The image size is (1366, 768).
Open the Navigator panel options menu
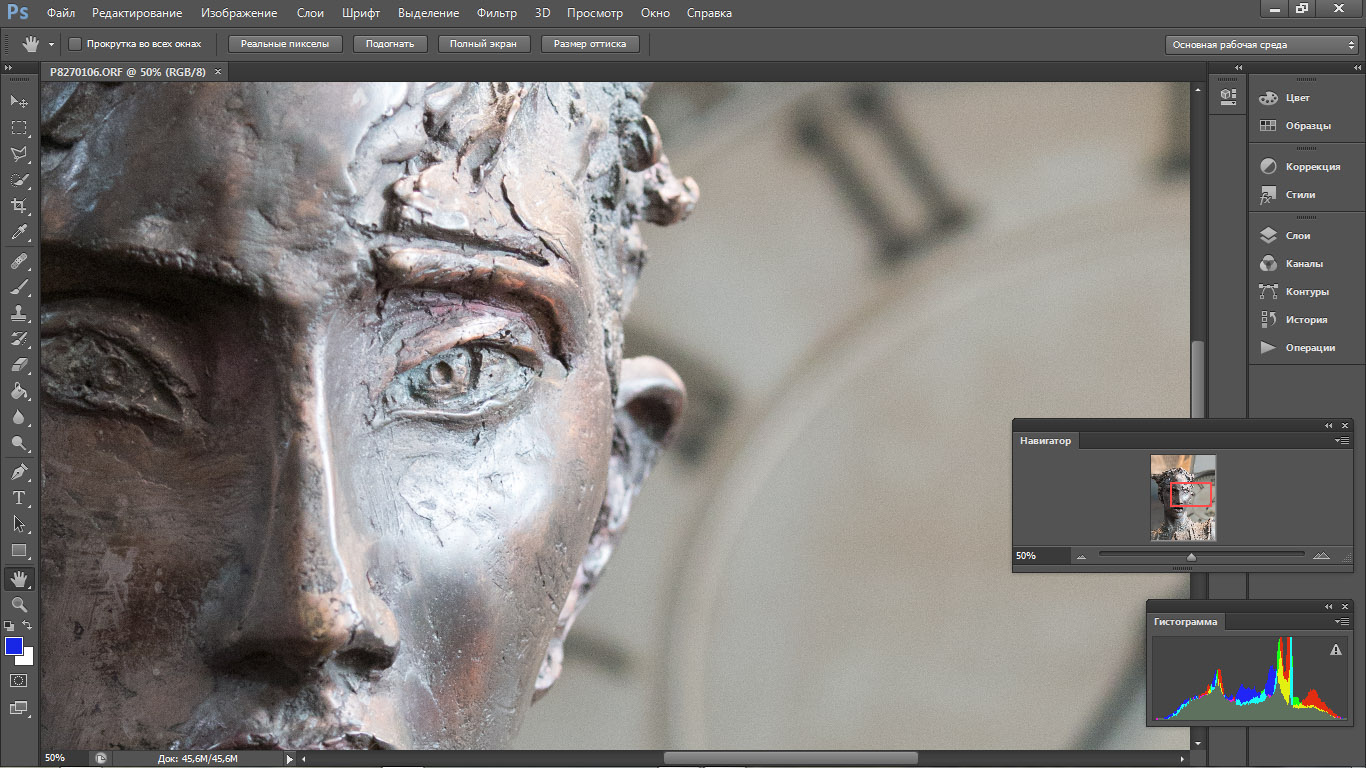coord(1343,441)
